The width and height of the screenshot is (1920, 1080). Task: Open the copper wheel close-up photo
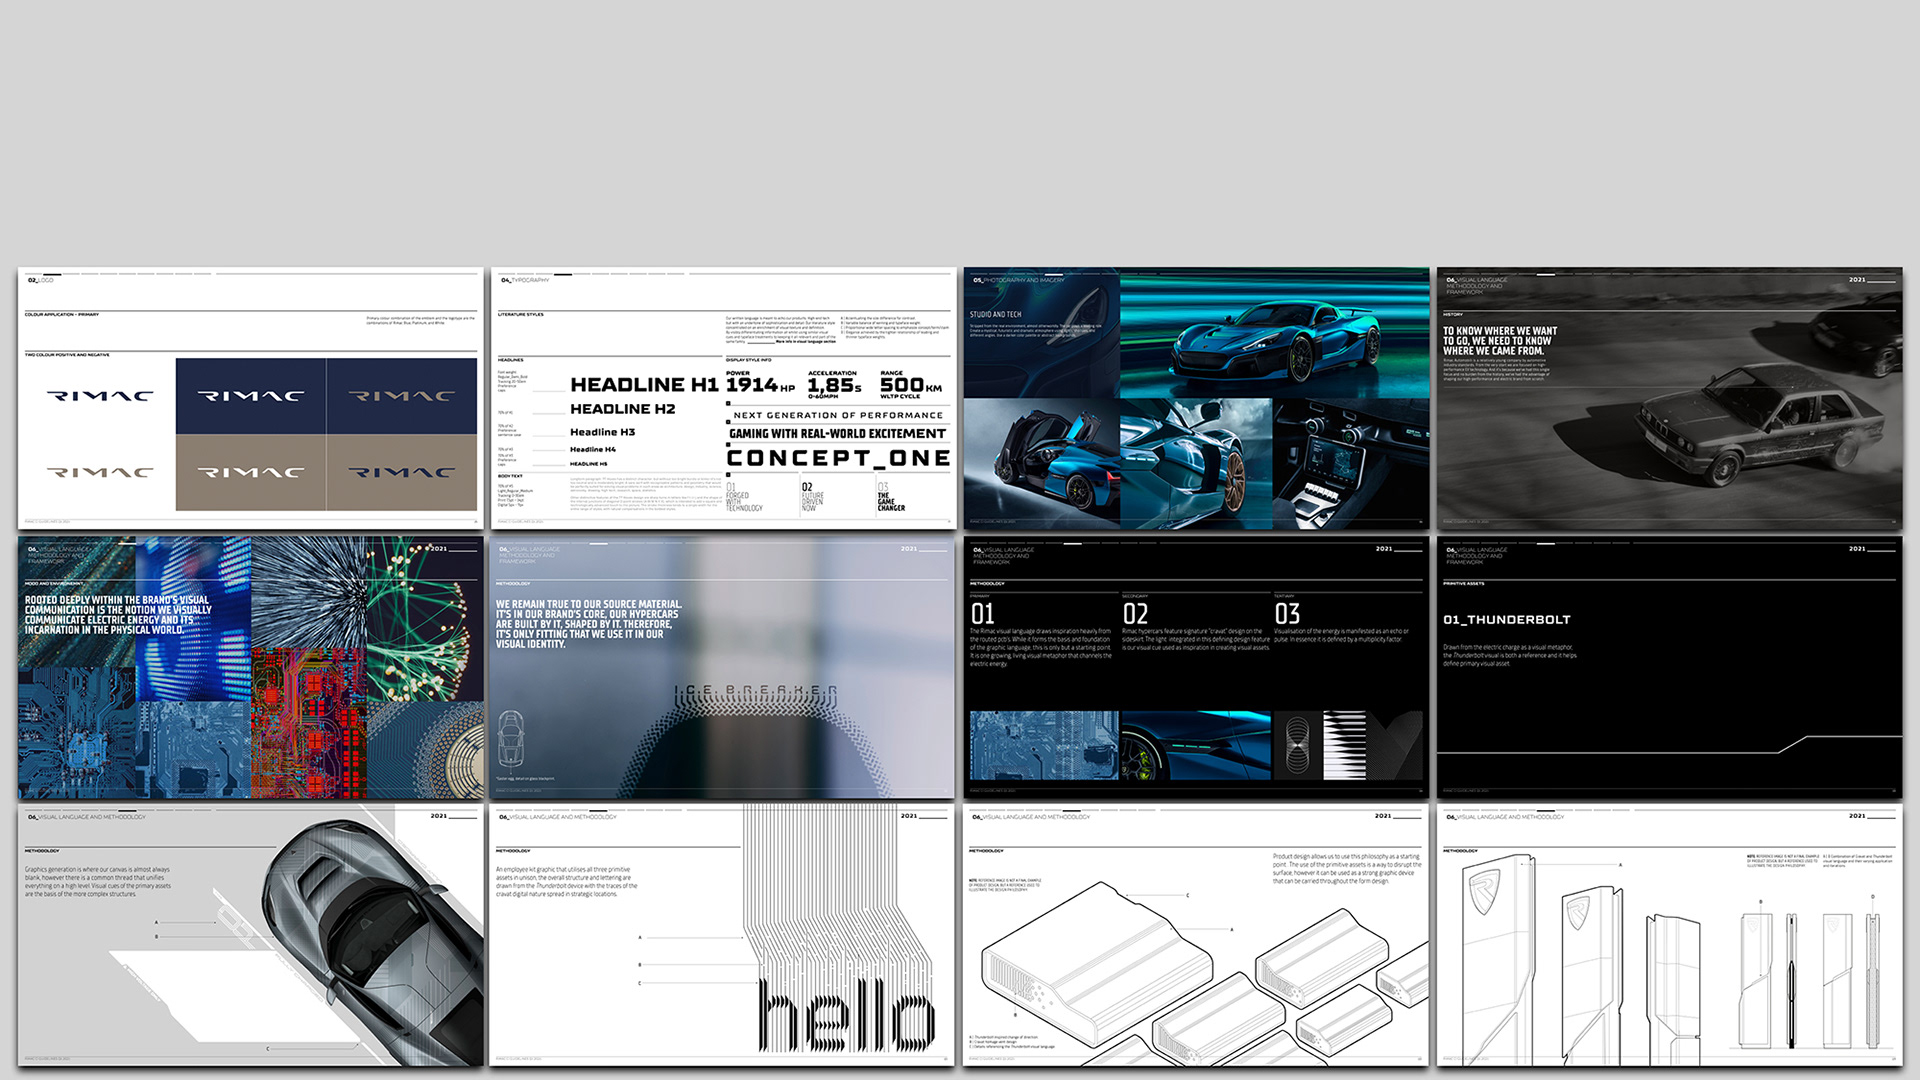tap(1196, 464)
